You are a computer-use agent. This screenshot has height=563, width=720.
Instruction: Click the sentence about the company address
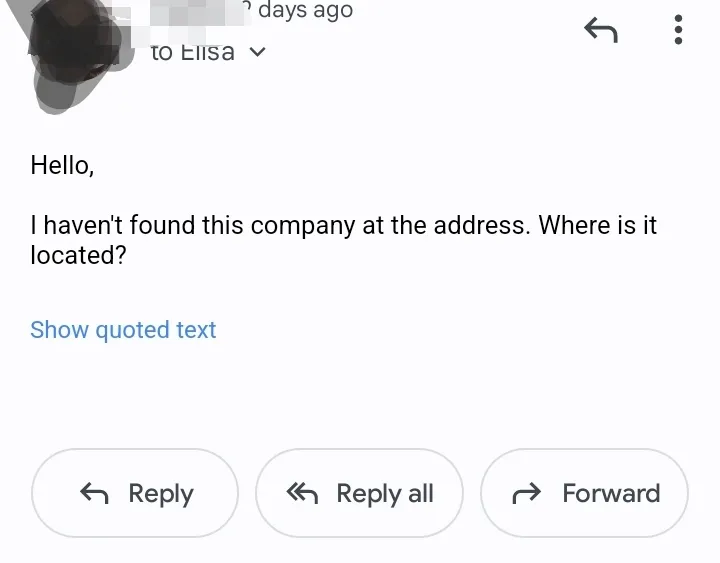point(343,240)
